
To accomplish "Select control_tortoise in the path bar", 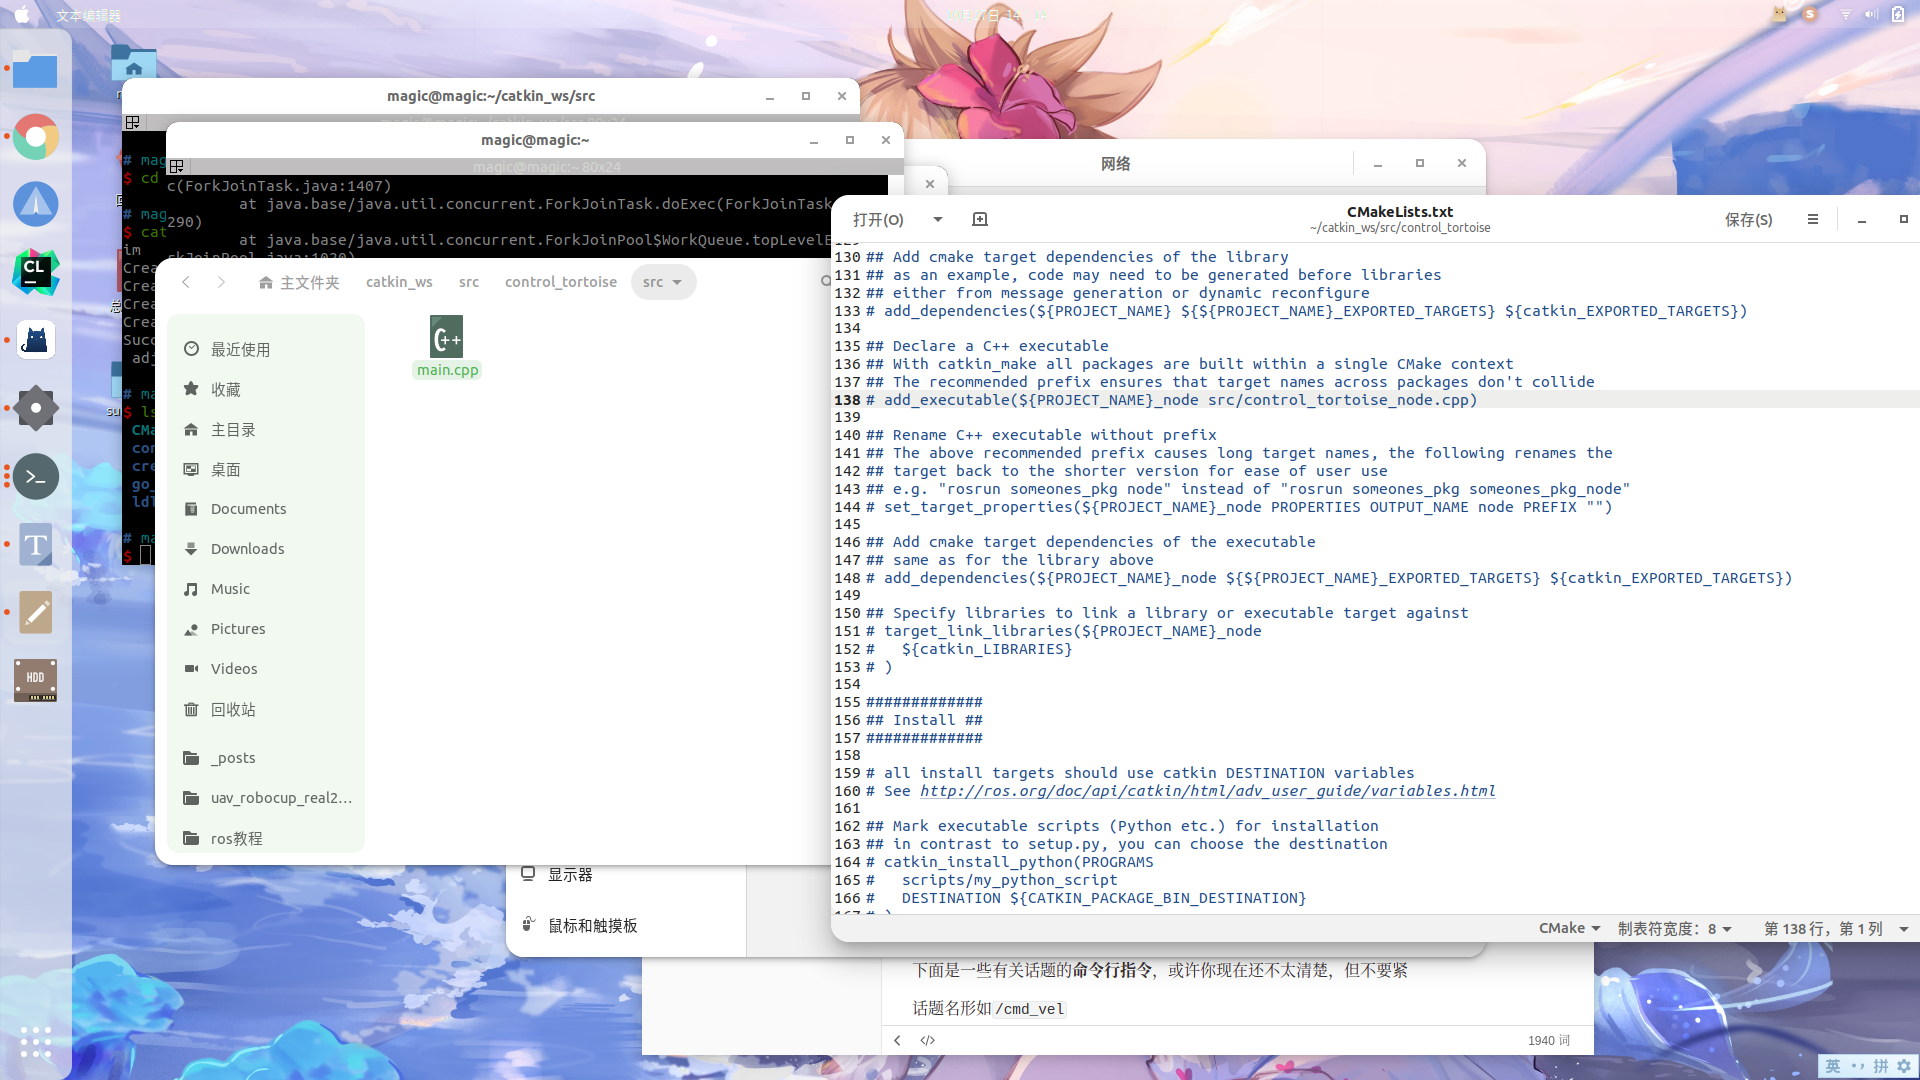I will click(560, 282).
